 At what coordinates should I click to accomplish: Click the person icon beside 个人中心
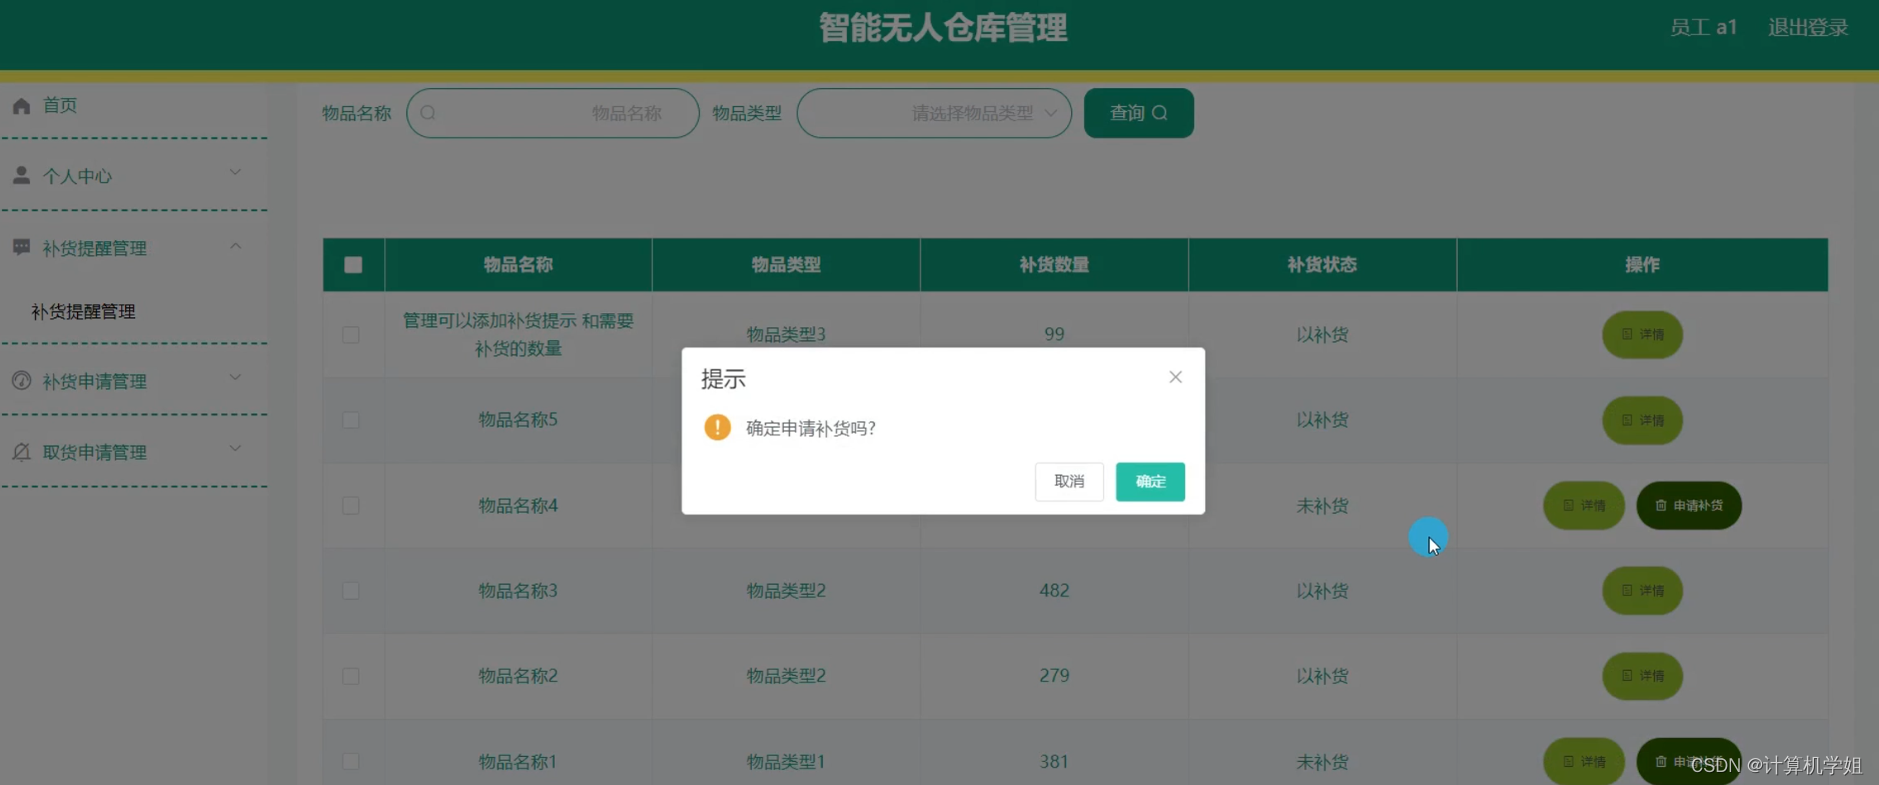(x=21, y=175)
